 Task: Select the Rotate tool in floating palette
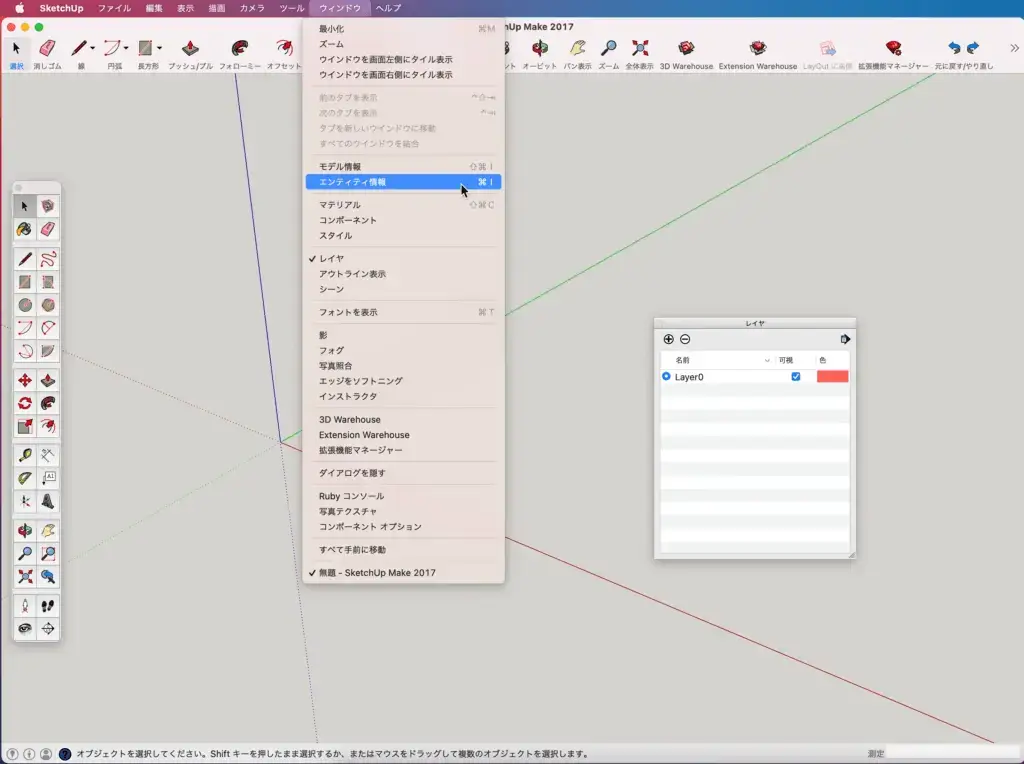(25, 404)
